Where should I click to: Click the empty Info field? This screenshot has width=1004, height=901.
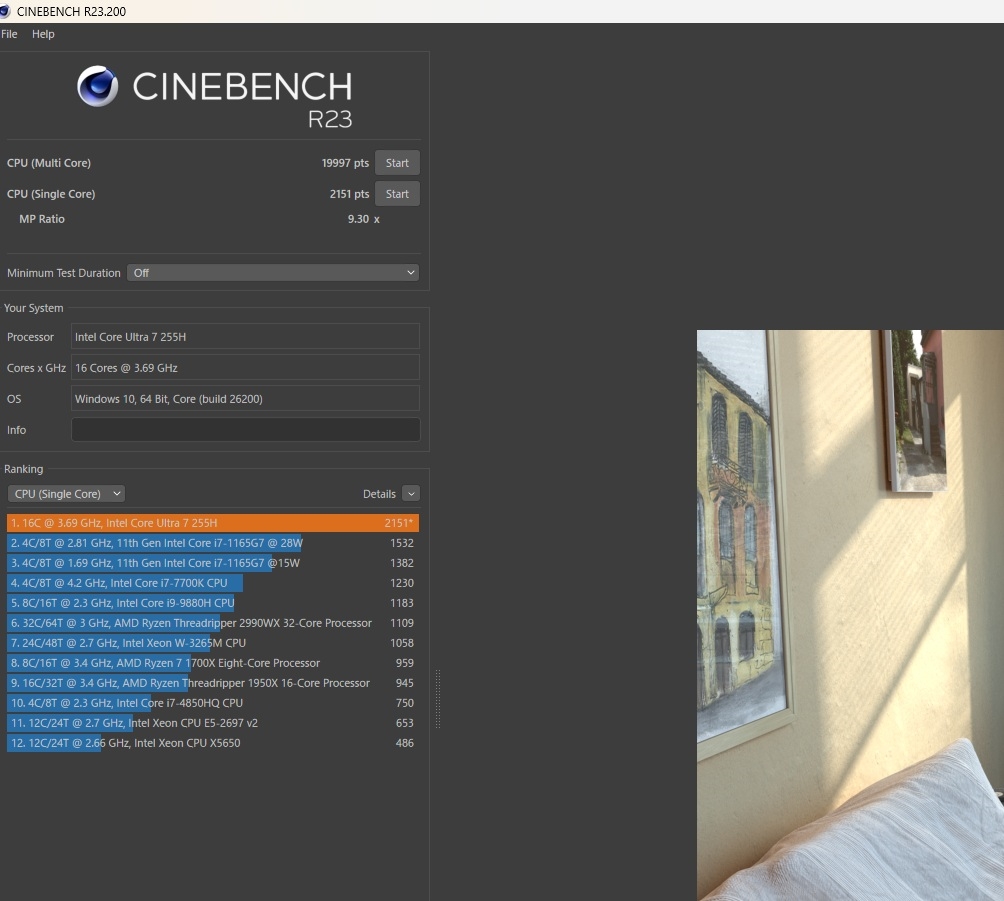[245, 430]
